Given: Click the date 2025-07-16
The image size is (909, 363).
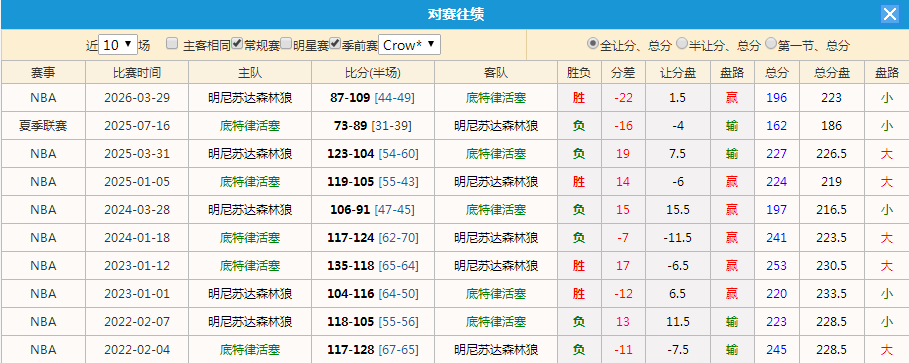Looking at the screenshot, I should pos(137,126).
